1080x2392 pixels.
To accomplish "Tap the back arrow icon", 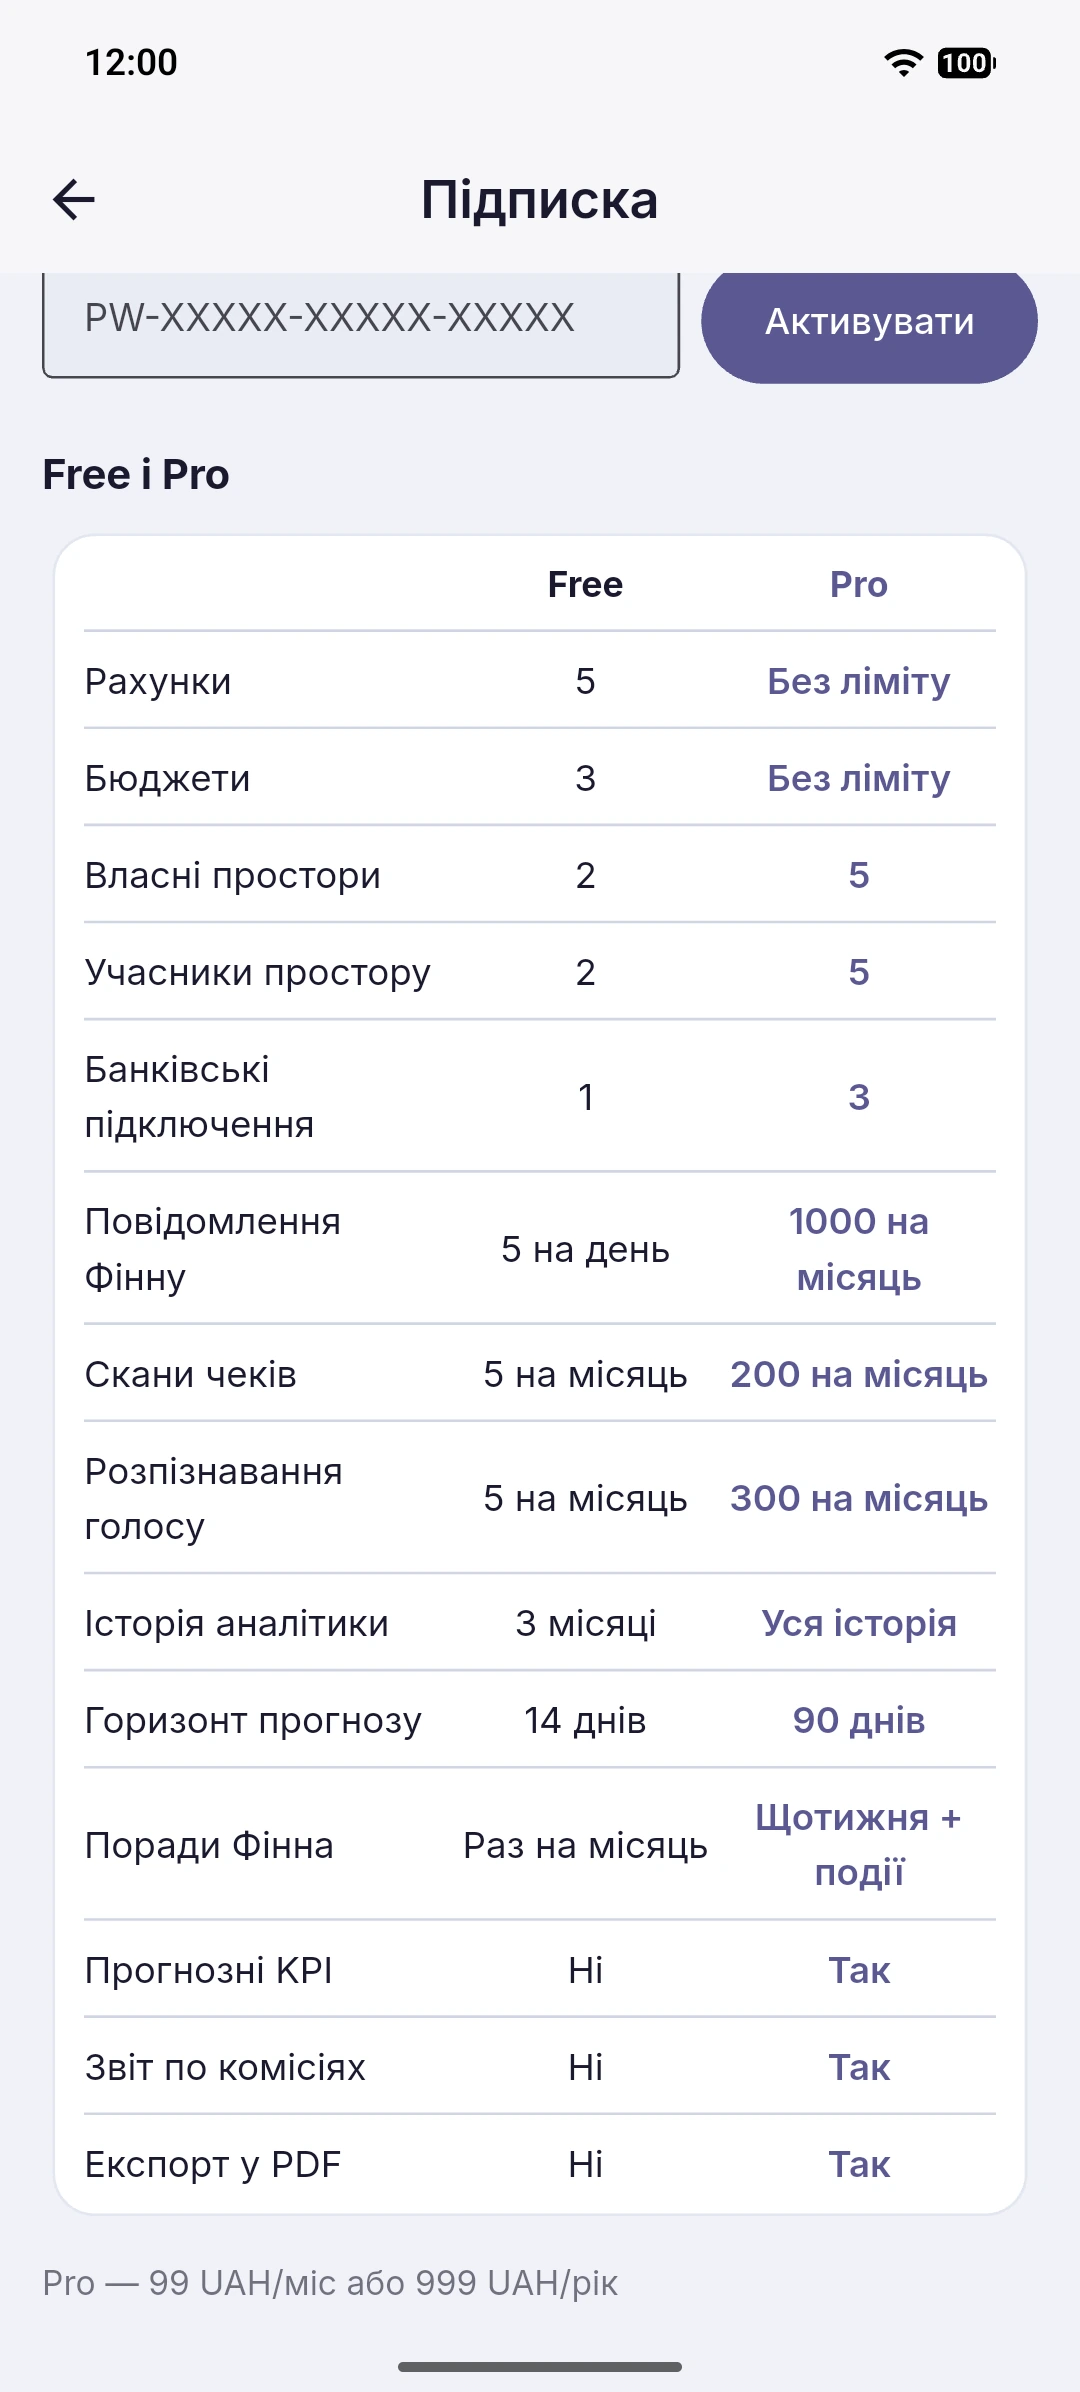I will click(73, 199).
